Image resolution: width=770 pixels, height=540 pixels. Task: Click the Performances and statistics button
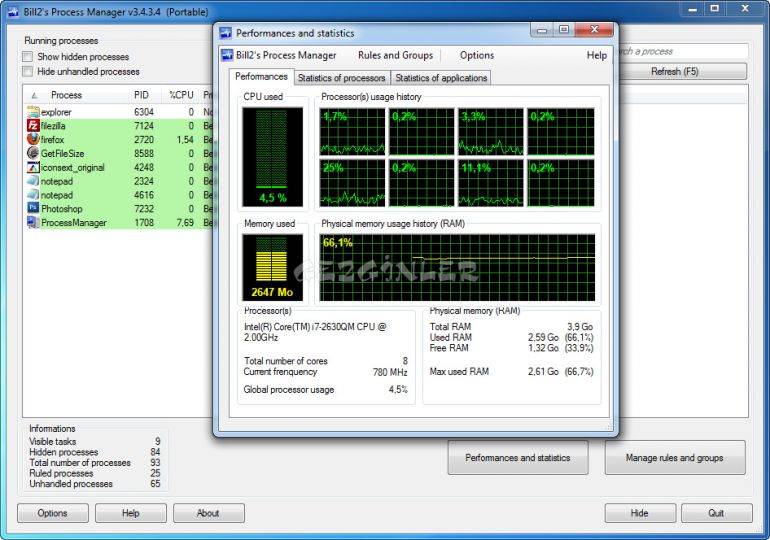518,458
